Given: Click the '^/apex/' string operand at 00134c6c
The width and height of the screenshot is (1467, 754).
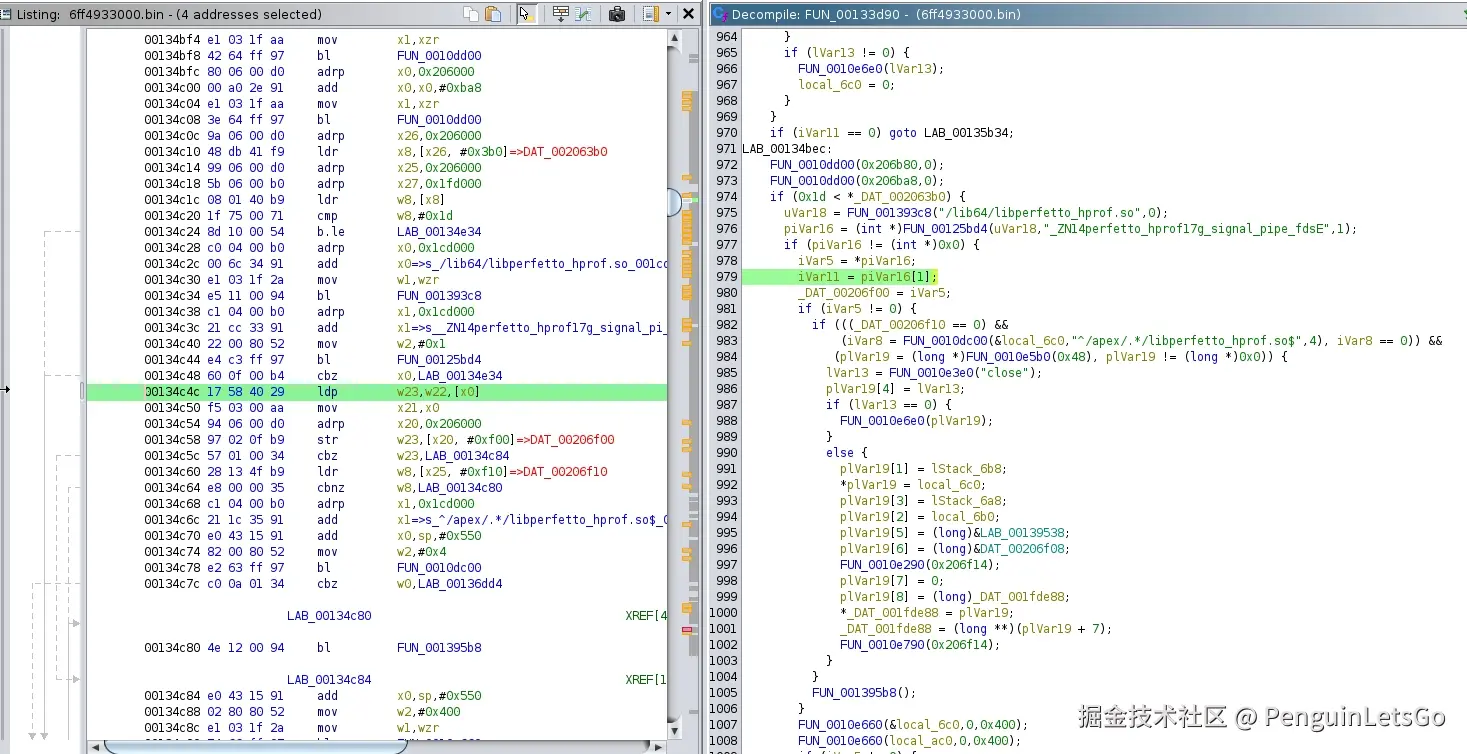Looking at the screenshot, I should tap(532, 520).
